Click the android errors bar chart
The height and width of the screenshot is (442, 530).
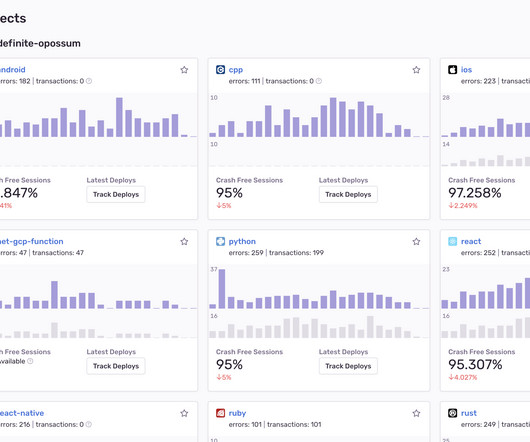(98, 117)
